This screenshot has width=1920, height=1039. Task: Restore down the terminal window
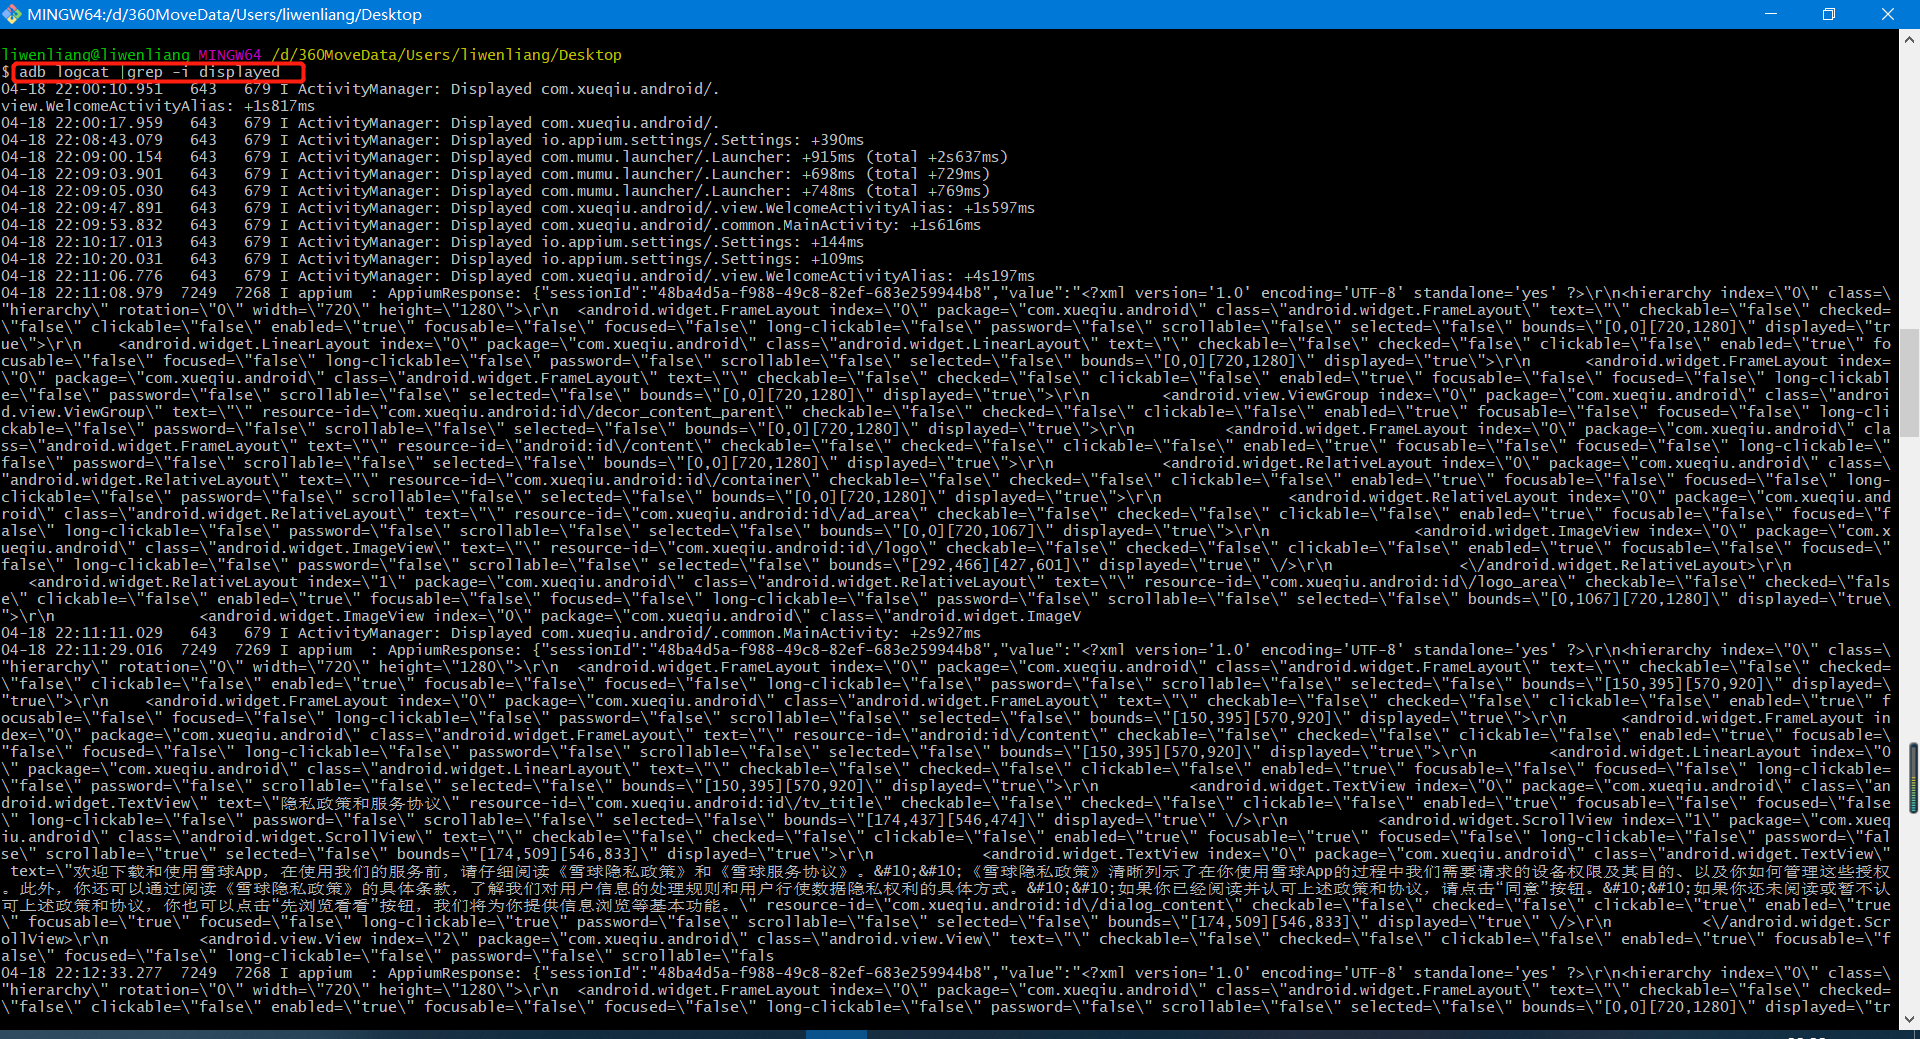(1829, 14)
